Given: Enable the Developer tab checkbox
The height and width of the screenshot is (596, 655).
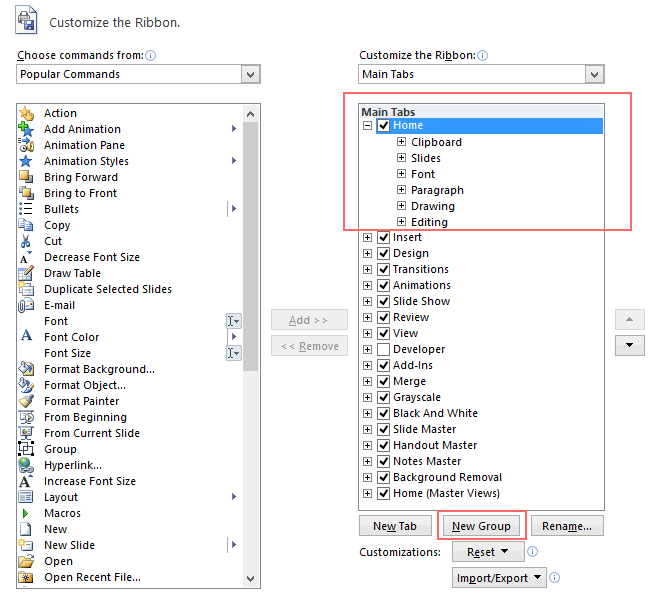Looking at the screenshot, I should click(x=384, y=349).
